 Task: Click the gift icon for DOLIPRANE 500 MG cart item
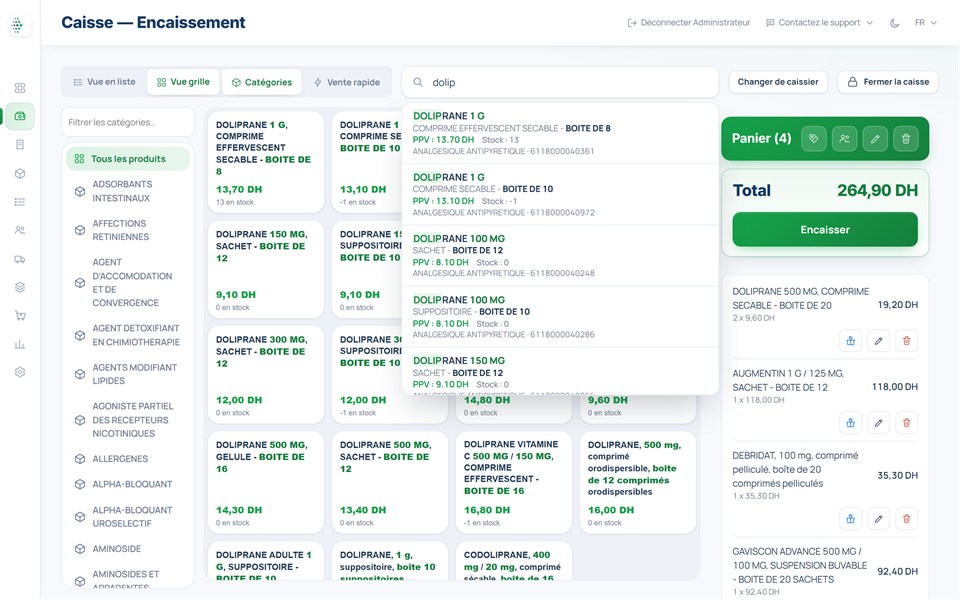pos(850,341)
